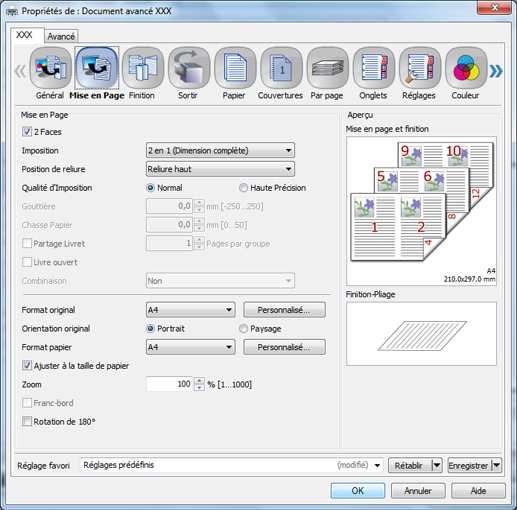The image size is (517, 510).
Task: Click the Annuler button
Action: point(418,491)
